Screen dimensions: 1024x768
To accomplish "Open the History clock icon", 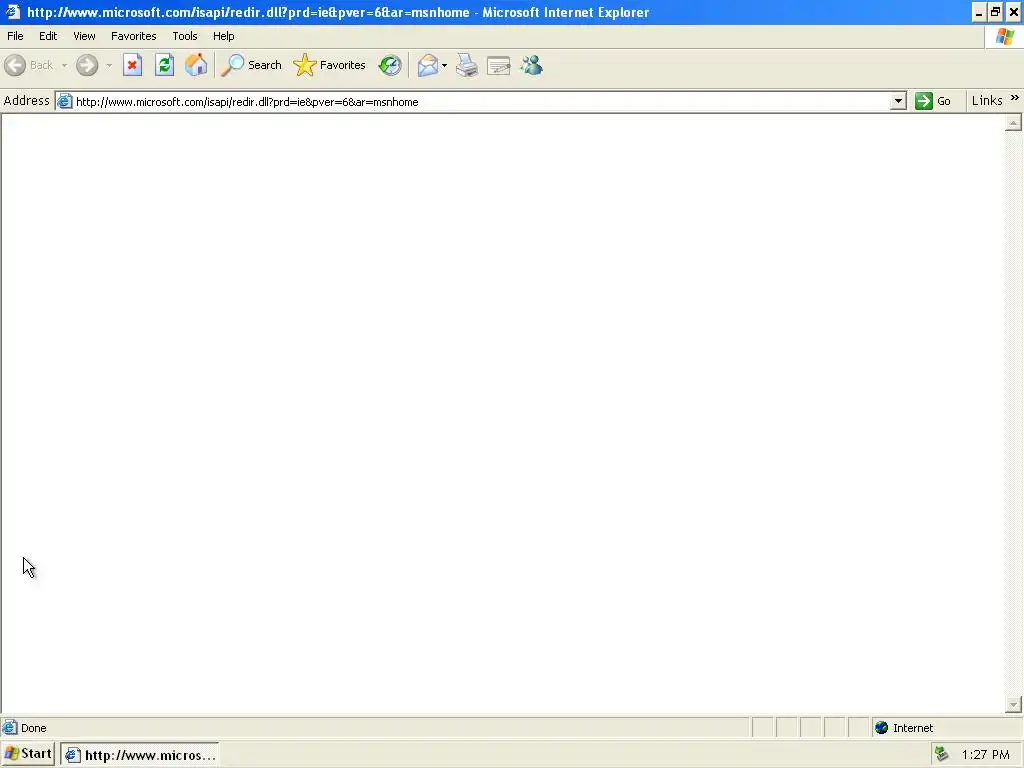I will 390,65.
